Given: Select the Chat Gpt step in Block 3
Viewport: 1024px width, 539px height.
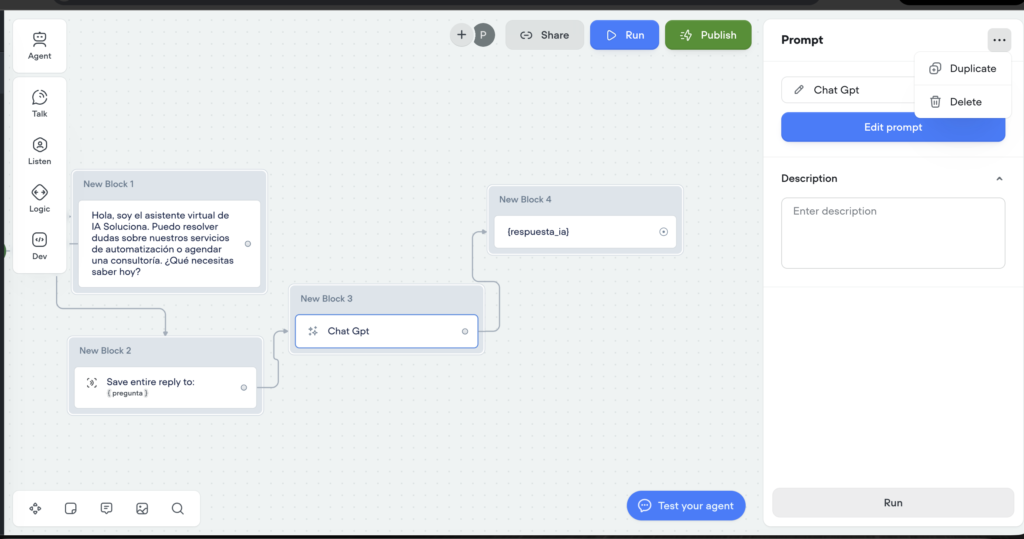Looking at the screenshot, I should point(386,331).
